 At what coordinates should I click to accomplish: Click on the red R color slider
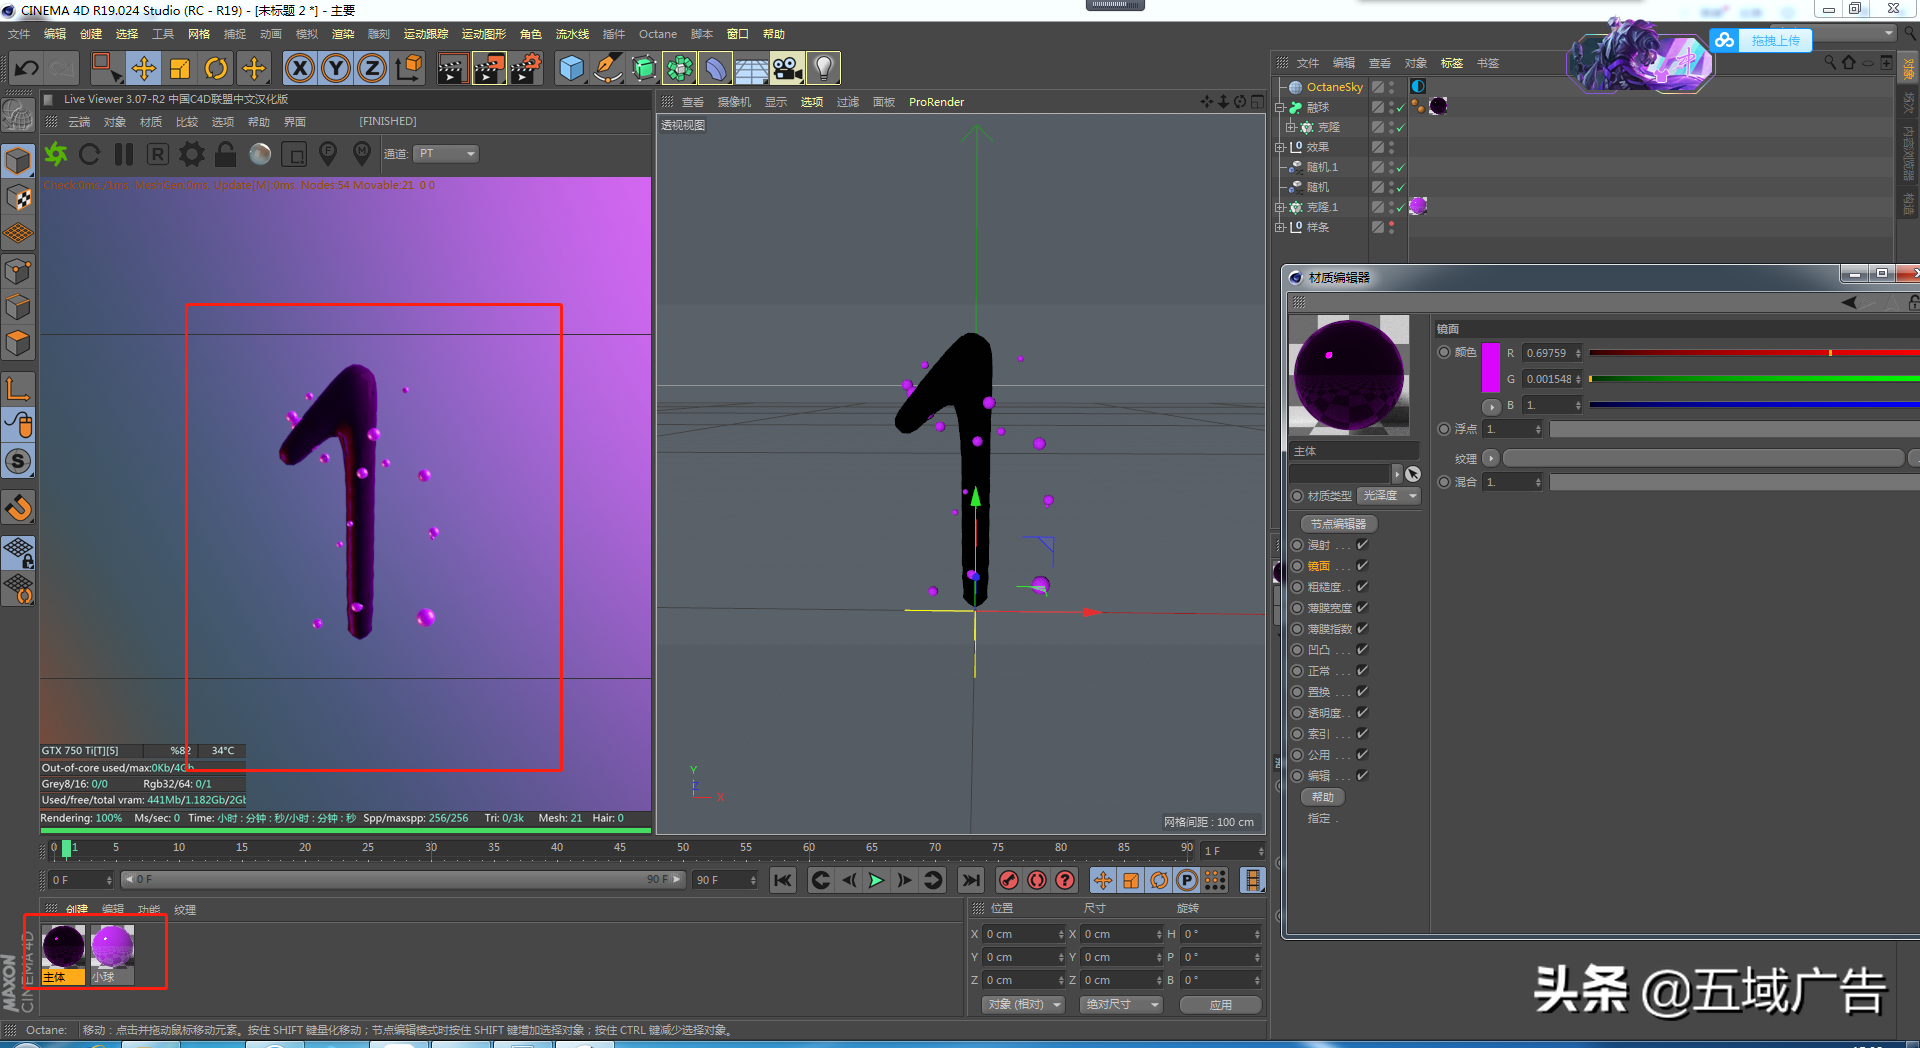pos(1754,353)
